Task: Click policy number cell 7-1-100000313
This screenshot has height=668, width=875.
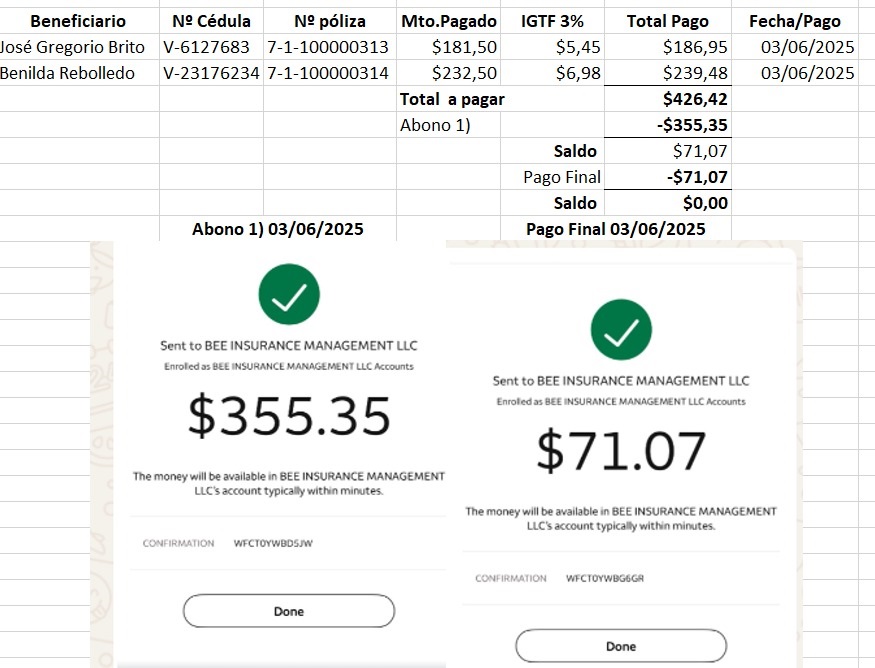Action: [329, 47]
